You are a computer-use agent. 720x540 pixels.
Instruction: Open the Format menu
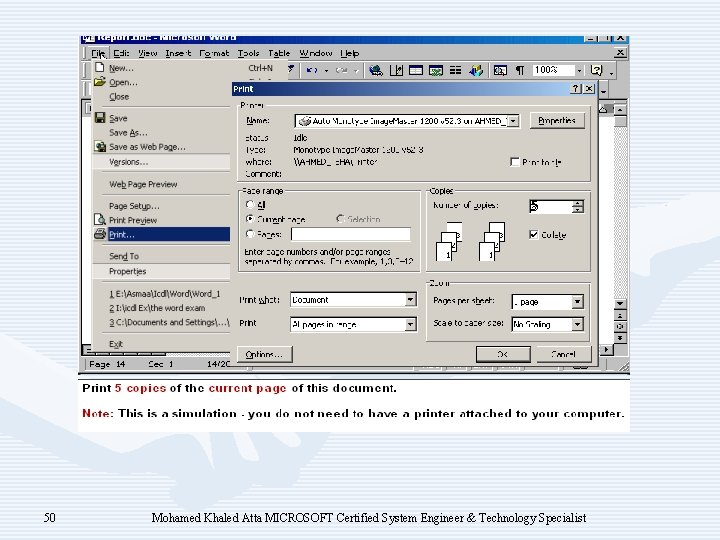tap(214, 53)
